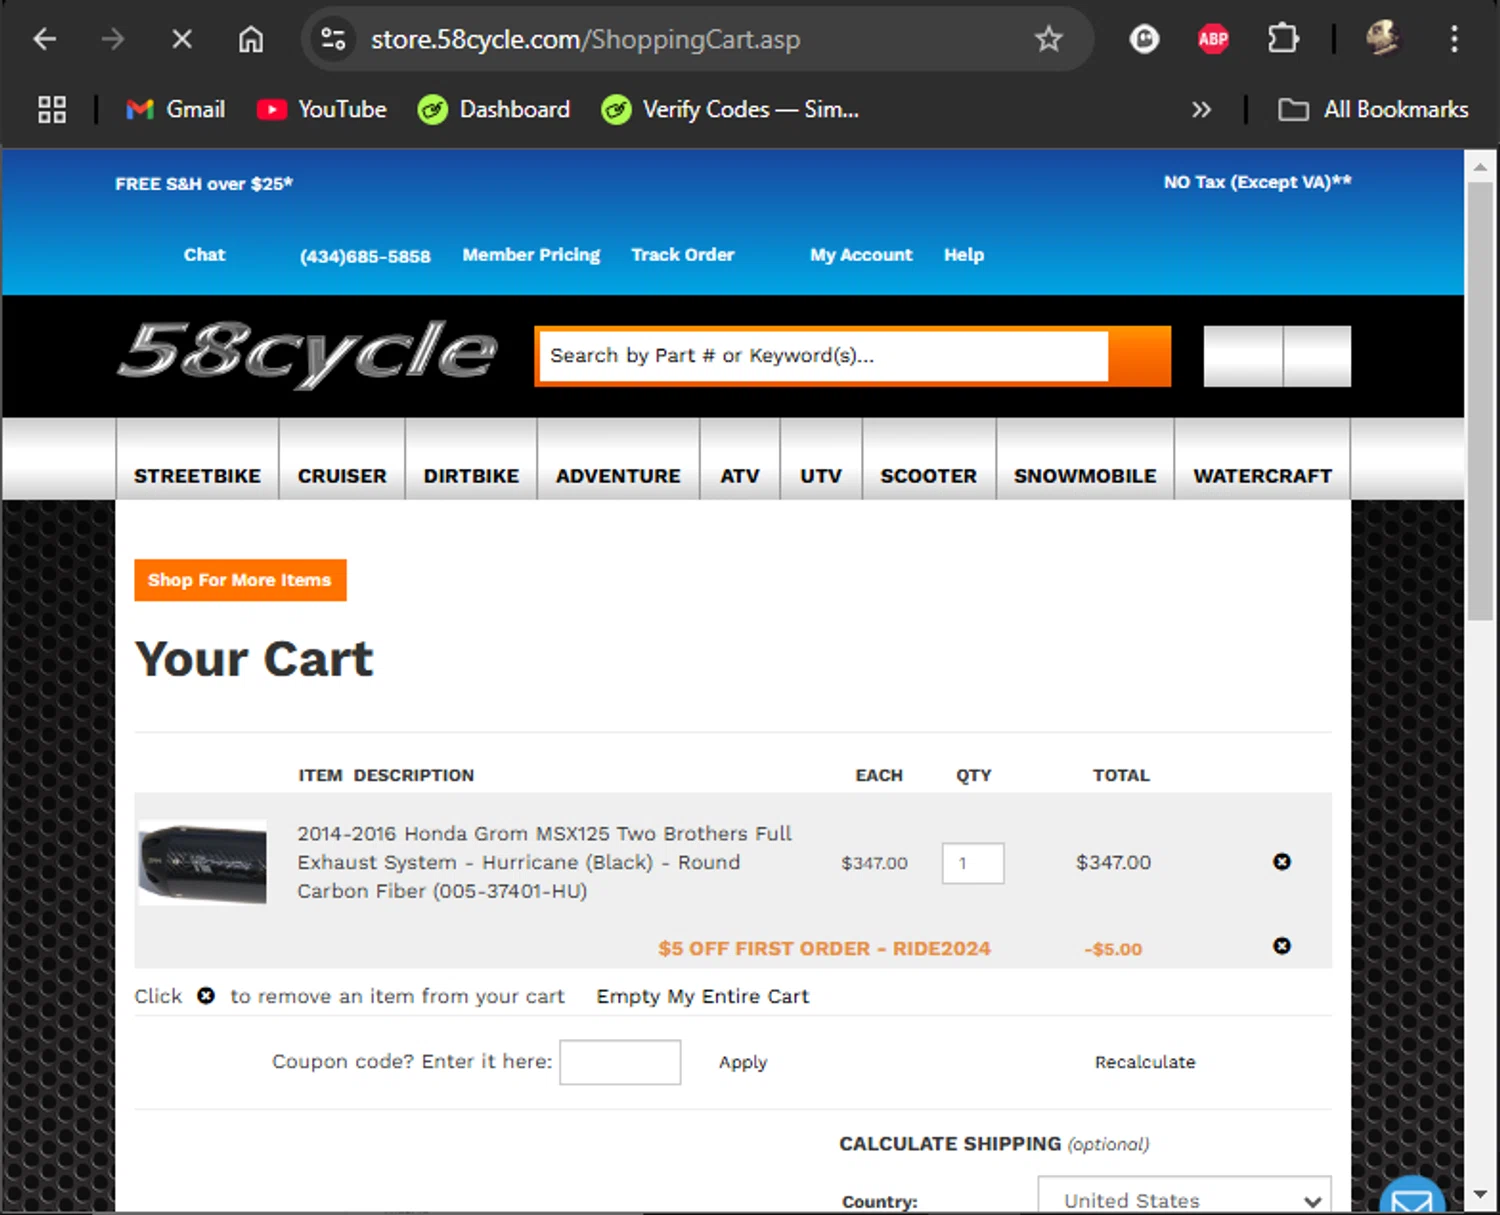Open the Help page
This screenshot has width=1500, height=1215.
[964, 255]
